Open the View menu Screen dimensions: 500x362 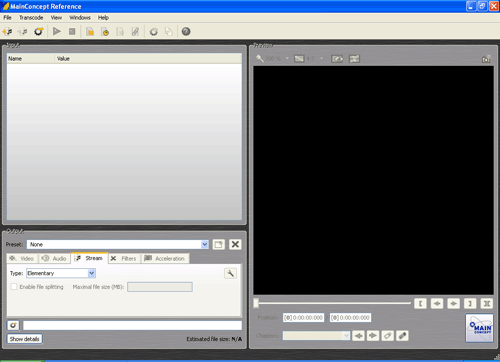pos(56,18)
